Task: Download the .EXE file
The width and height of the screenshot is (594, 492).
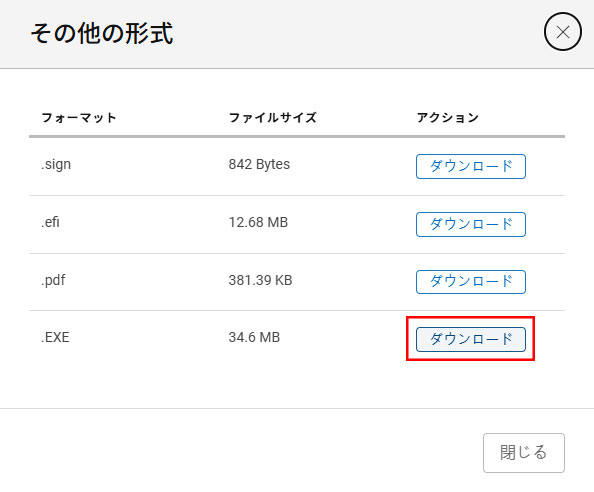Action: [471, 339]
